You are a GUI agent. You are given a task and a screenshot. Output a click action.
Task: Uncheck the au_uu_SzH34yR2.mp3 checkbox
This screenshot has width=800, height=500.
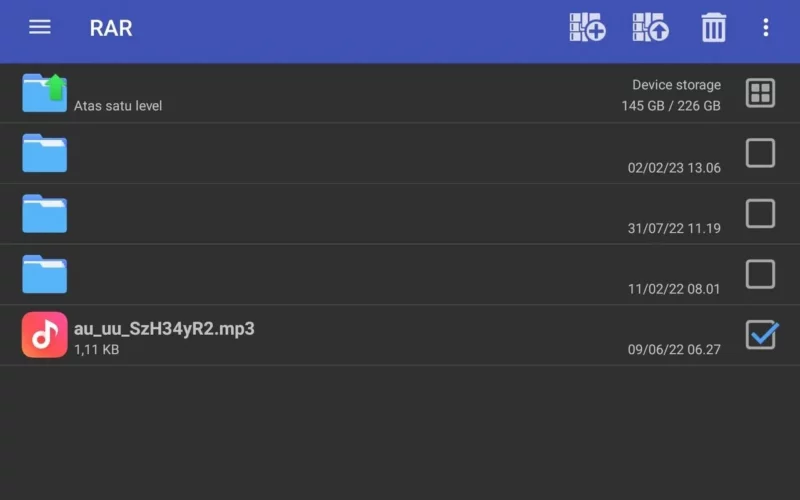[761, 335]
